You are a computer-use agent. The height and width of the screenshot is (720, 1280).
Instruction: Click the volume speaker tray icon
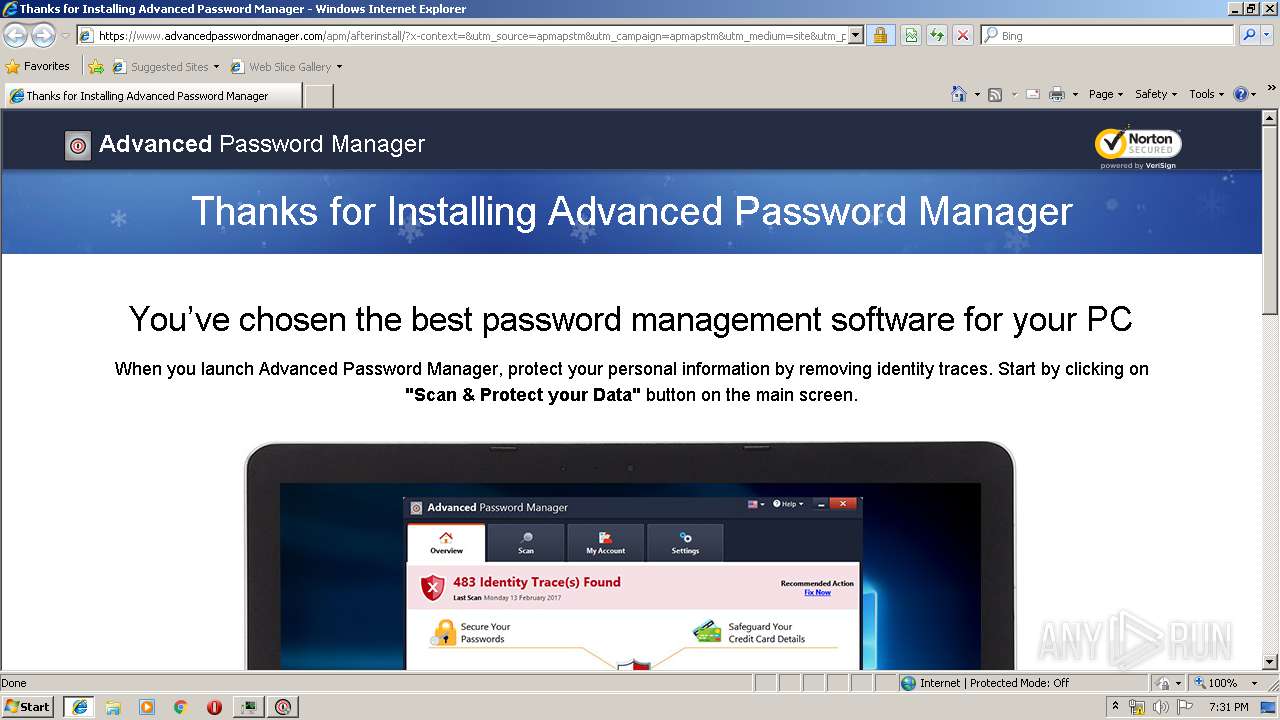1161,707
